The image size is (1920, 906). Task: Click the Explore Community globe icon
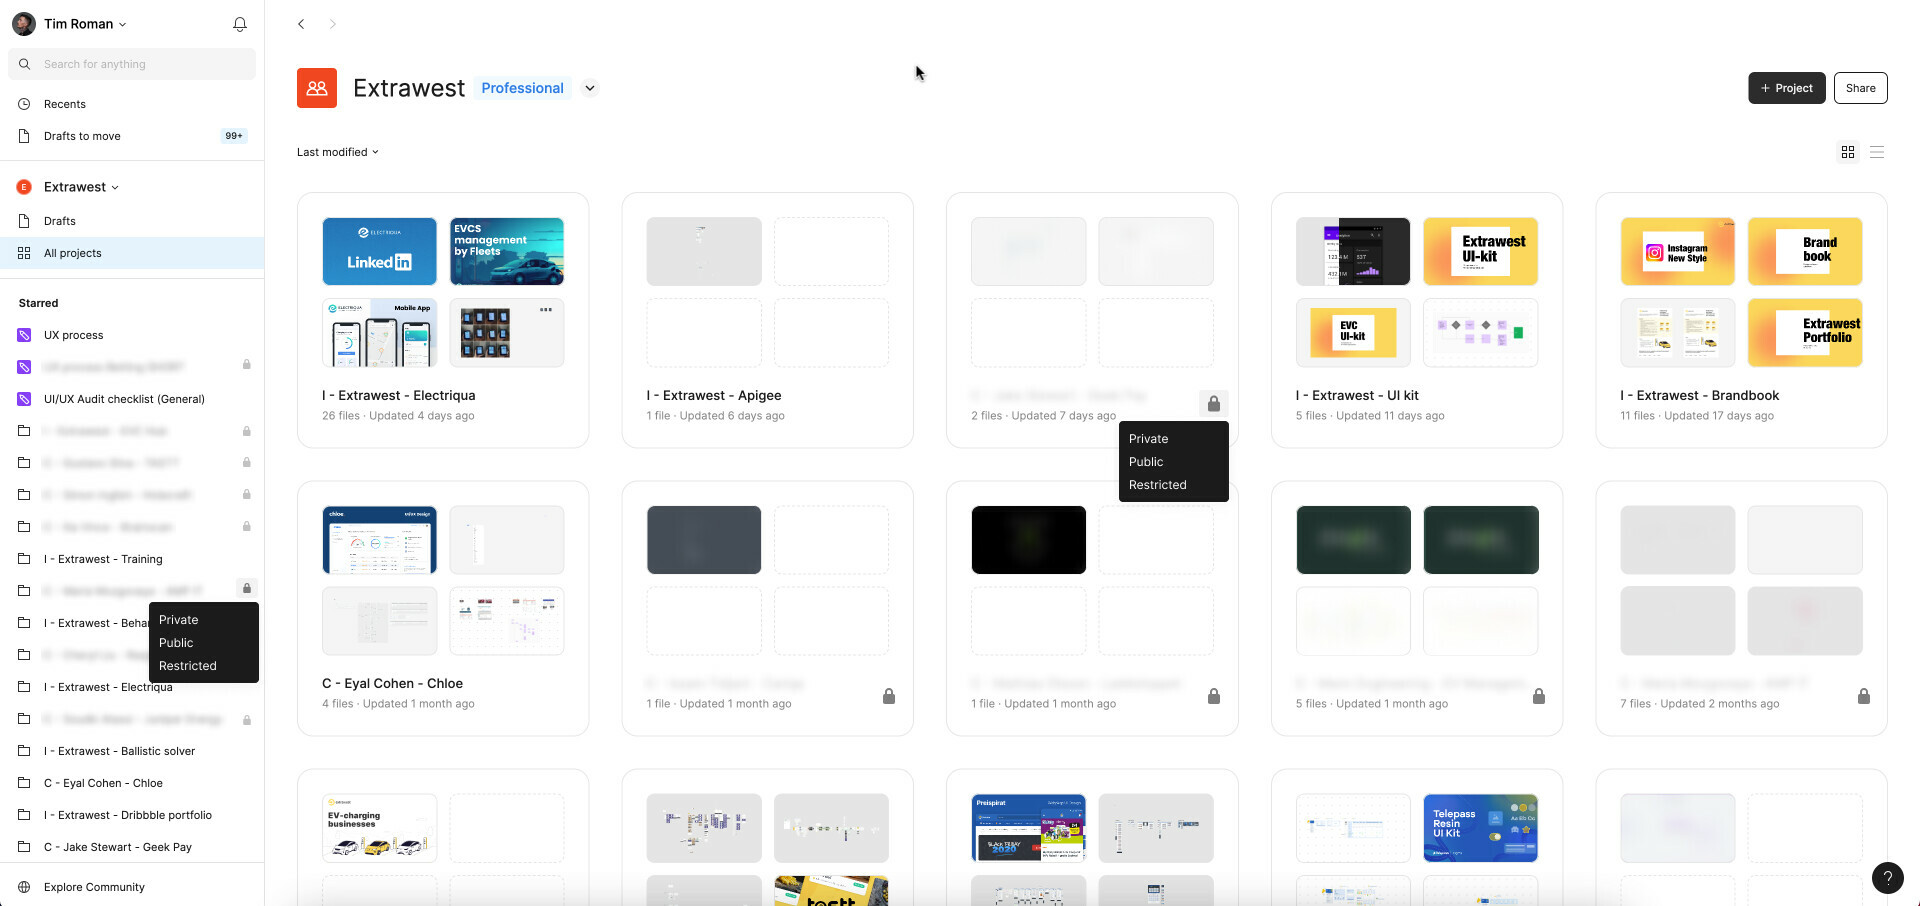[x=24, y=887]
